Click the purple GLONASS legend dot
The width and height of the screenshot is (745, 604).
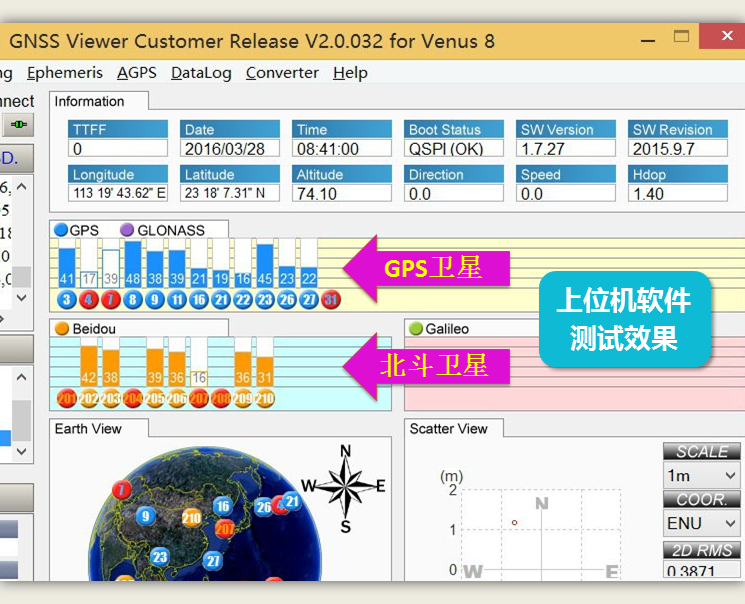pos(127,230)
